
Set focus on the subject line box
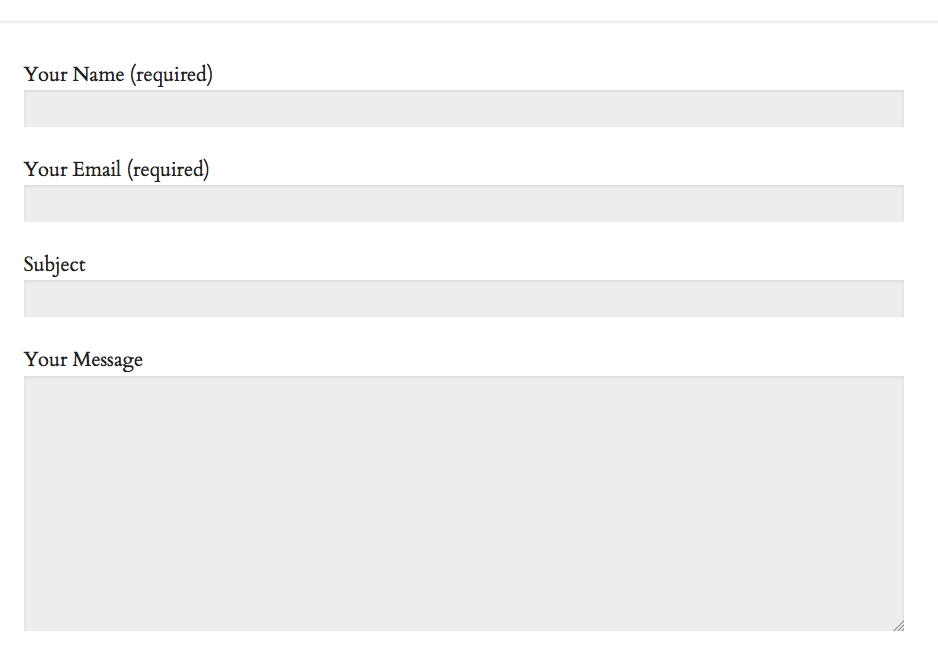pos(464,298)
